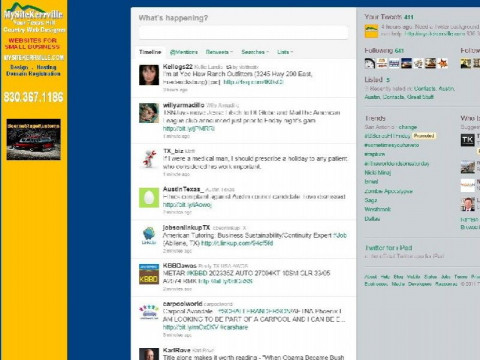This screenshot has height=360, width=480.
Task: Open linkup link in jobsonlinkupTX tweet
Action: click(237, 243)
